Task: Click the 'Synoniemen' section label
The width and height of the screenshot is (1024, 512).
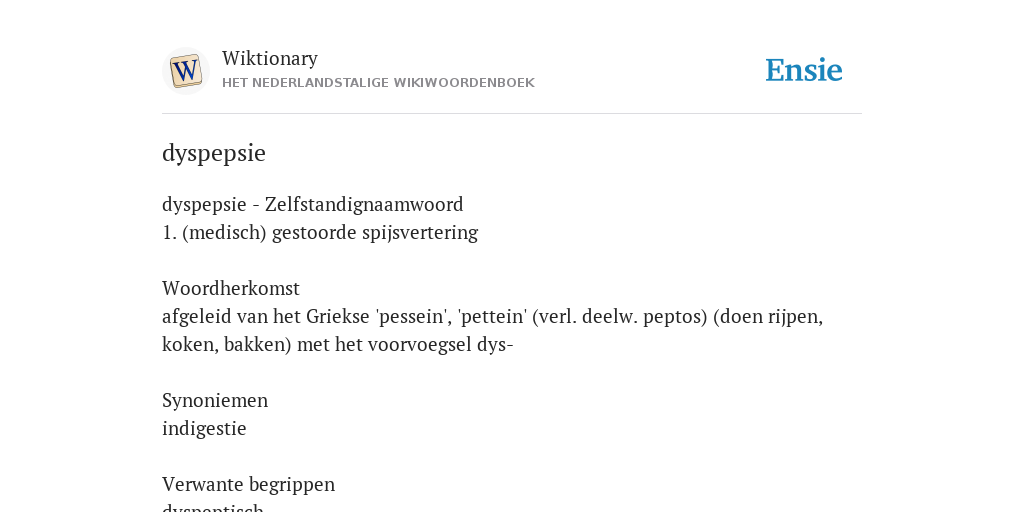Action: pos(215,400)
